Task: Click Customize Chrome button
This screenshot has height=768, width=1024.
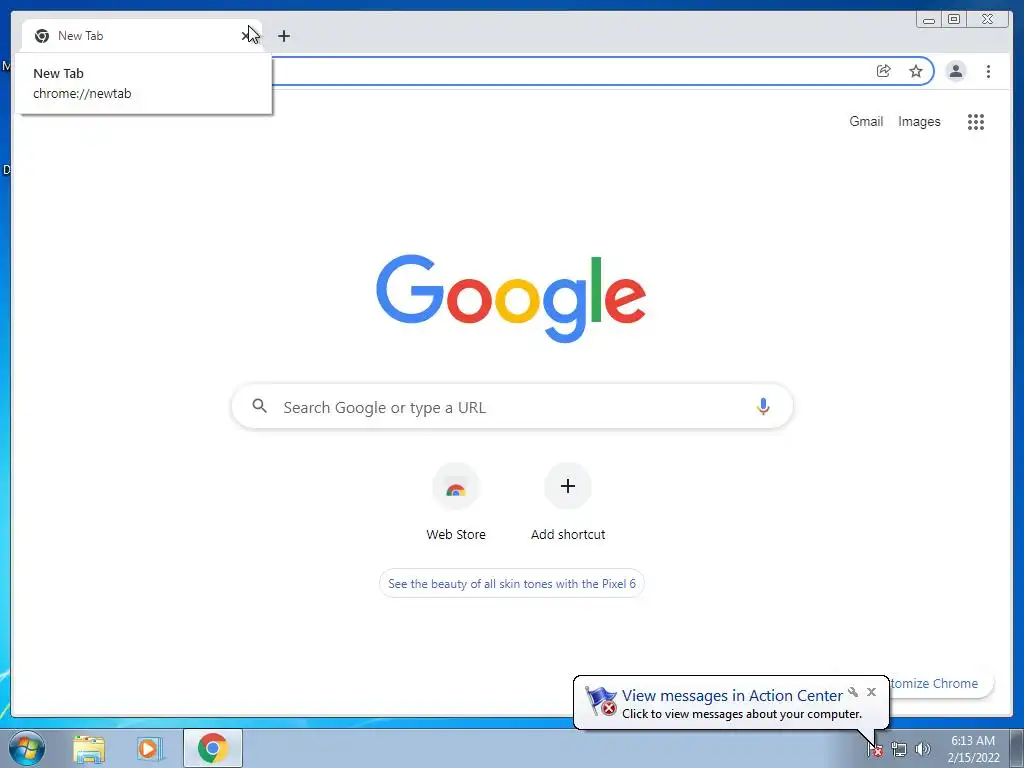Action: [x=940, y=683]
